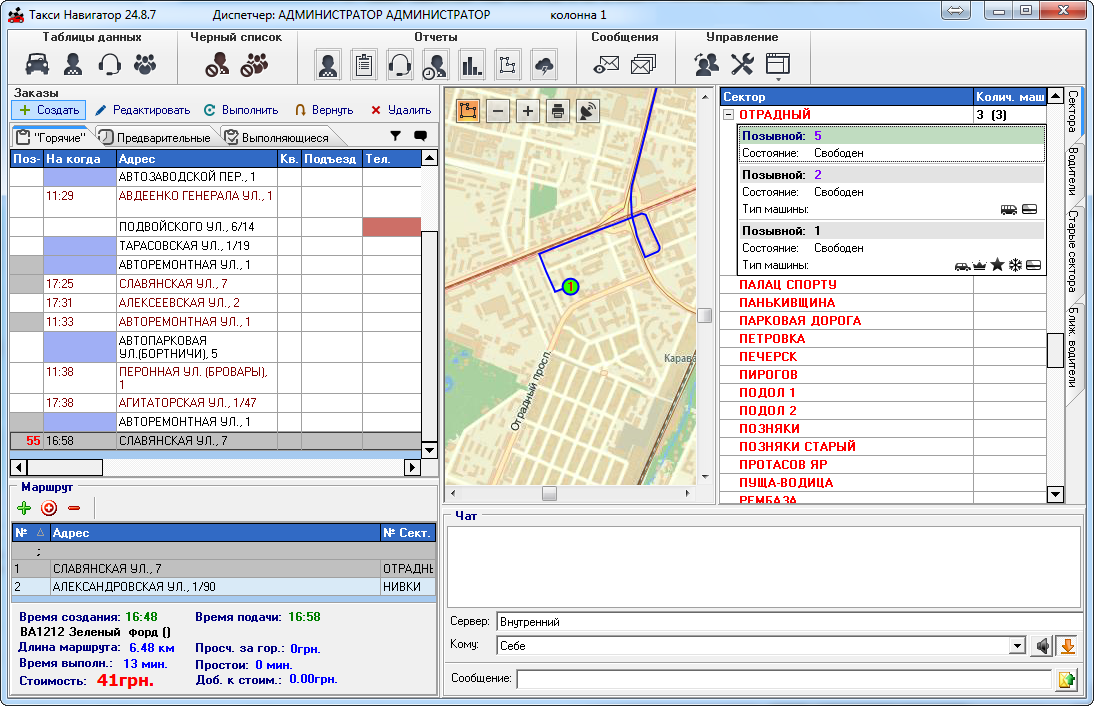Expand the Управление window icon dropdown arrow
Viewport: 1094px width, 706px height.
point(778,80)
